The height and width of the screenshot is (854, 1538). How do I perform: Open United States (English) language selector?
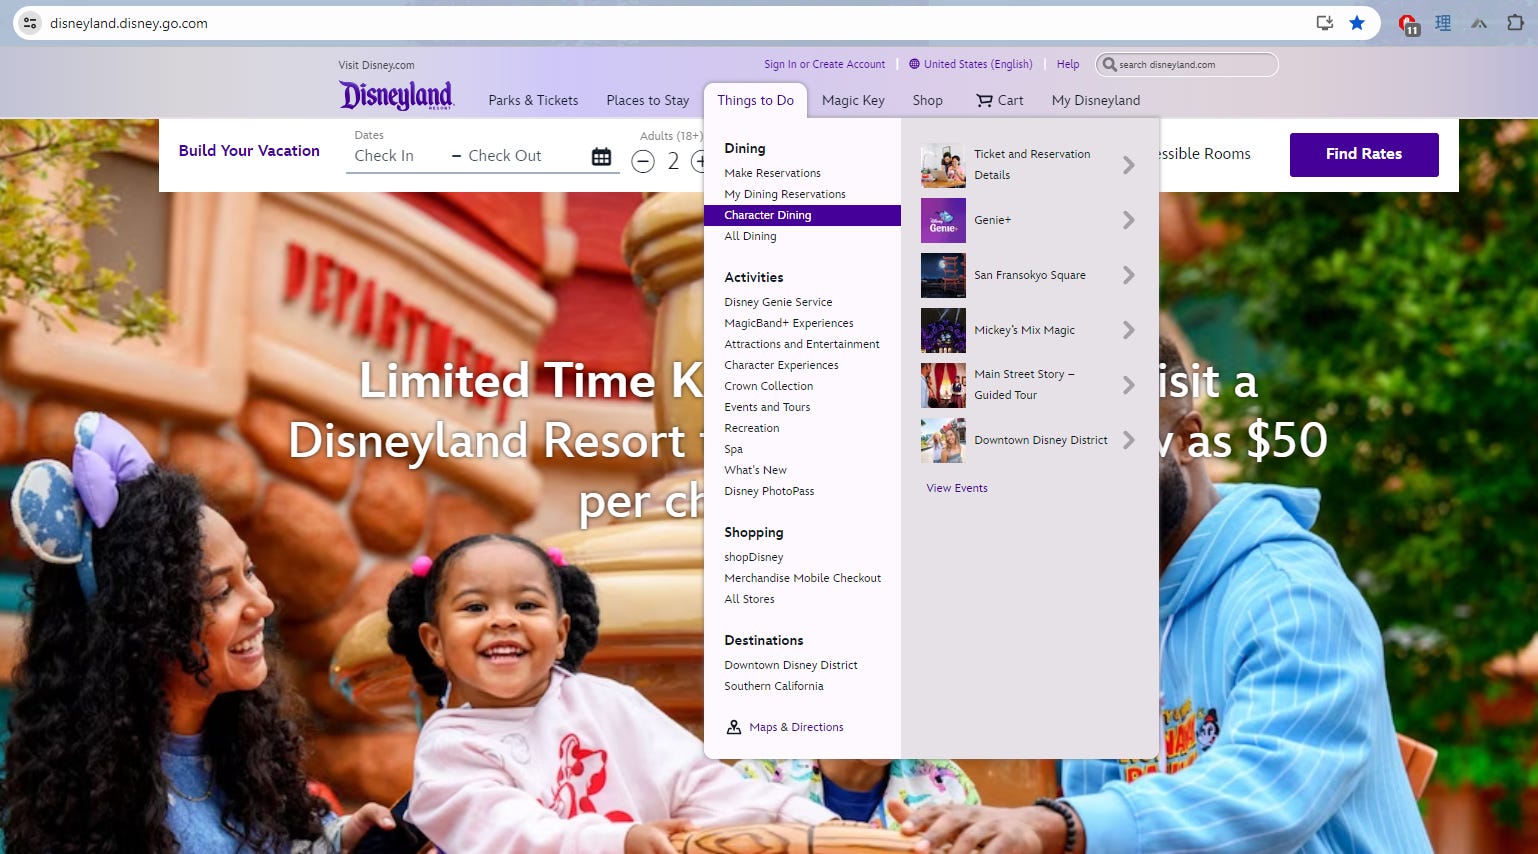pos(978,64)
